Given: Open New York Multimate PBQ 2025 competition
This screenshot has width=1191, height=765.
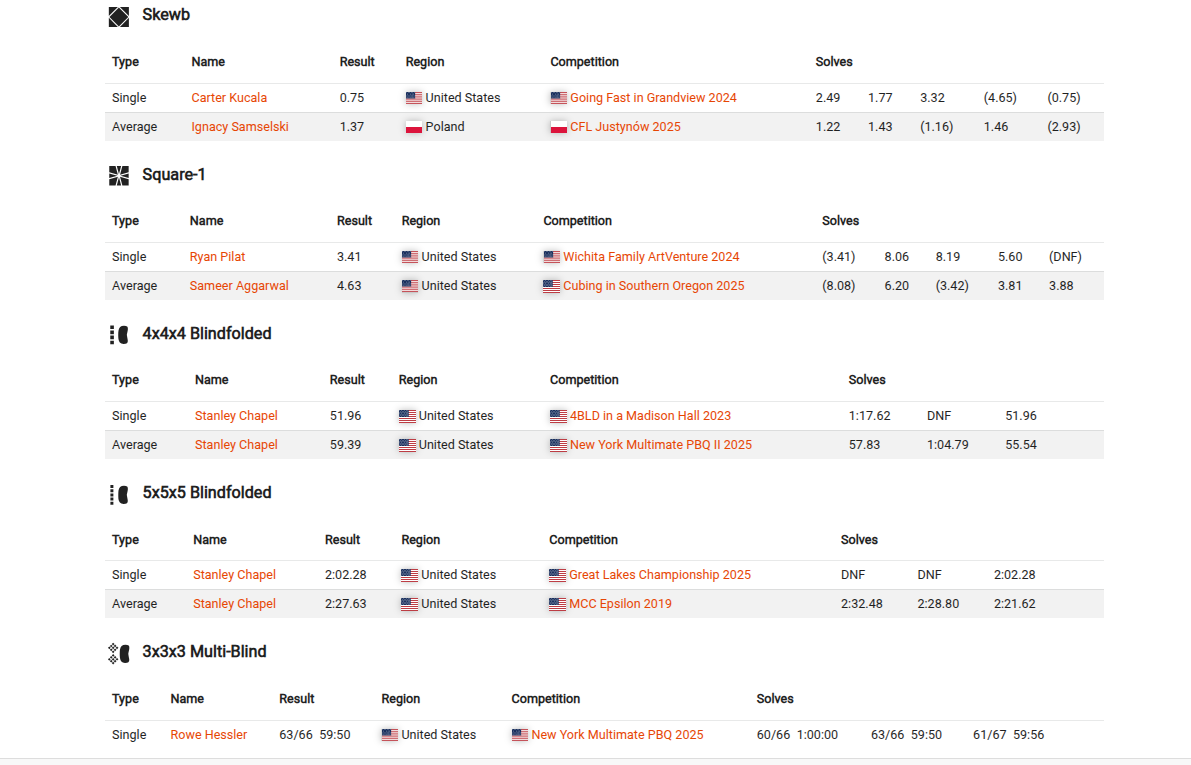Looking at the screenshot, I should pos(618,735).
